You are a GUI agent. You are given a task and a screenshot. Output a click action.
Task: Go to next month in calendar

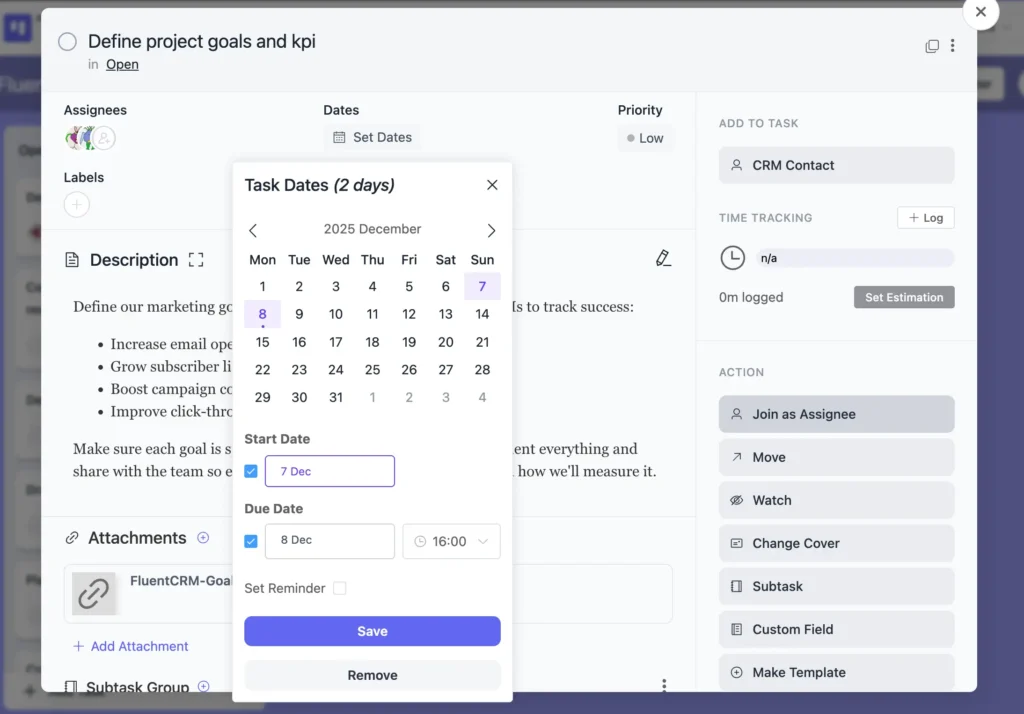(x=491, y=230)
